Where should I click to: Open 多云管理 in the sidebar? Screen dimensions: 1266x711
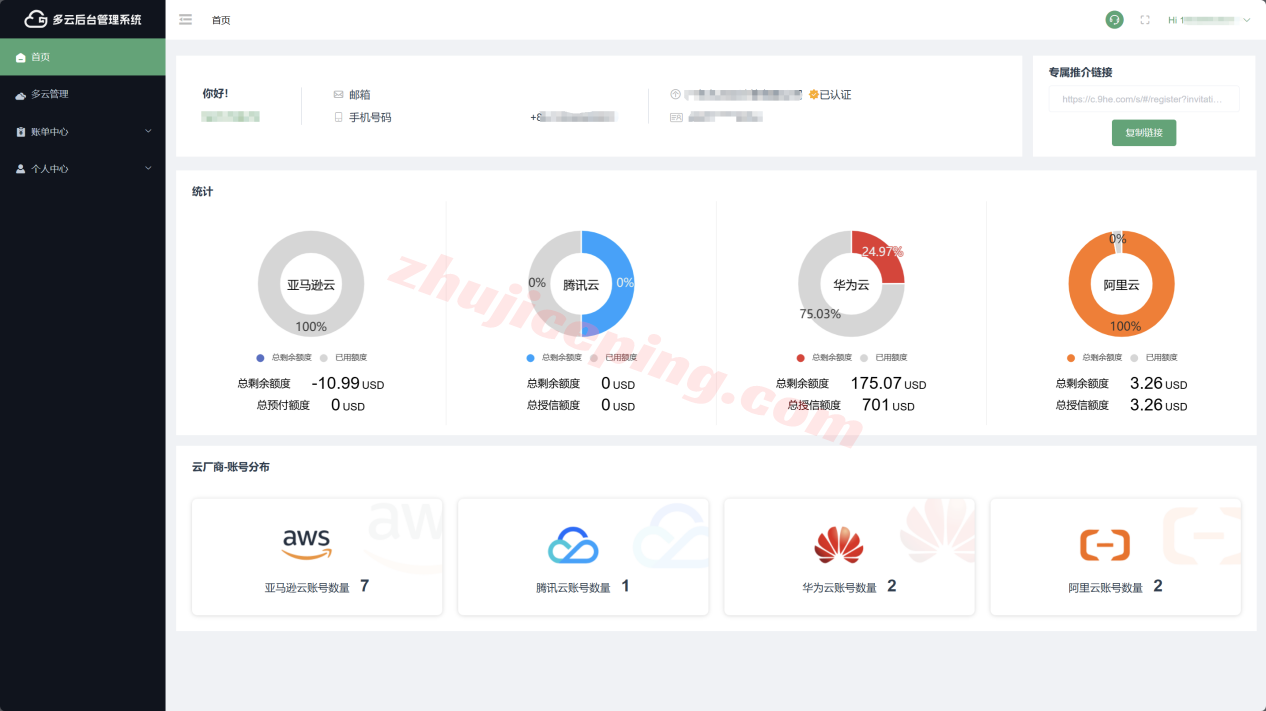coord(82,94)
